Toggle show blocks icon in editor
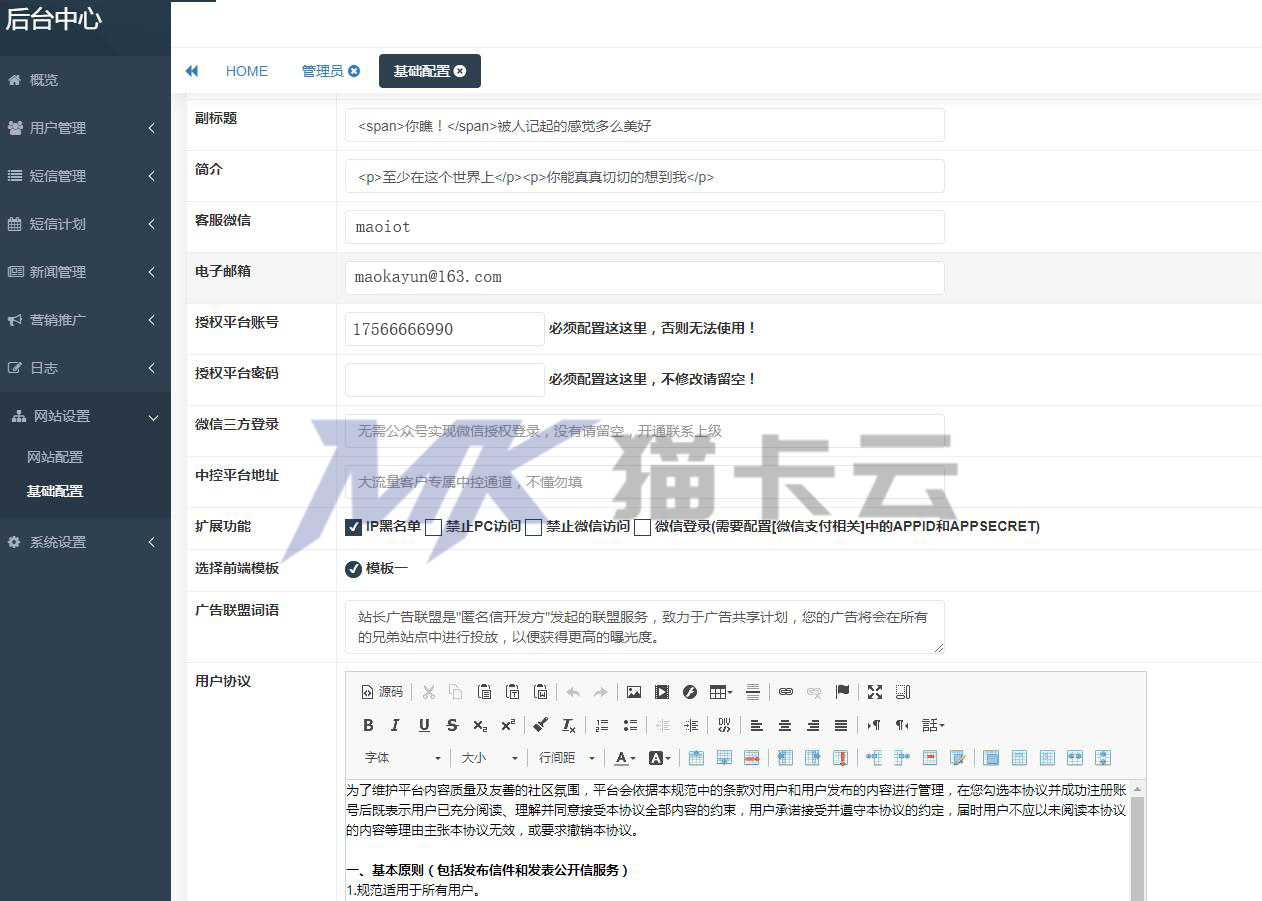Viewport: 1262px width, 901px height. (x=903, y=692)
